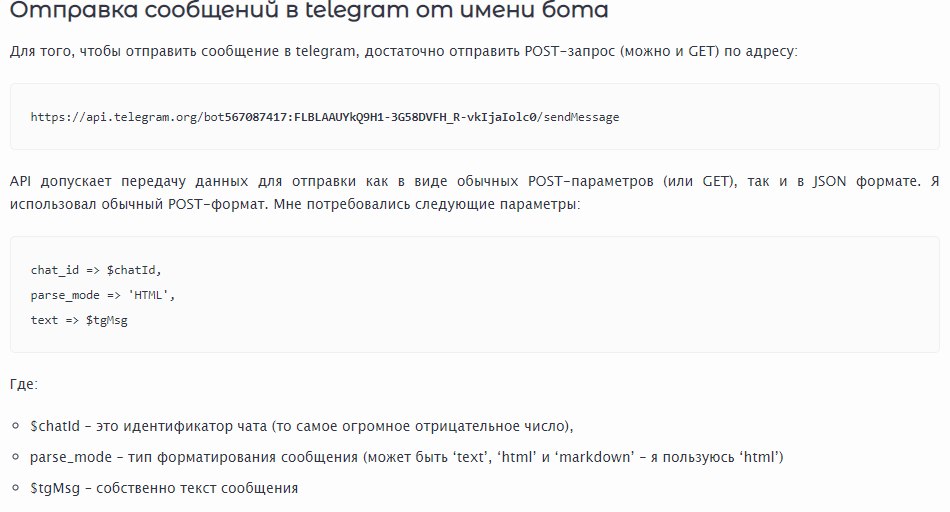Click the api.telegram.org URL code line
This screenshot has height=512, width=950.
(324, 117)
